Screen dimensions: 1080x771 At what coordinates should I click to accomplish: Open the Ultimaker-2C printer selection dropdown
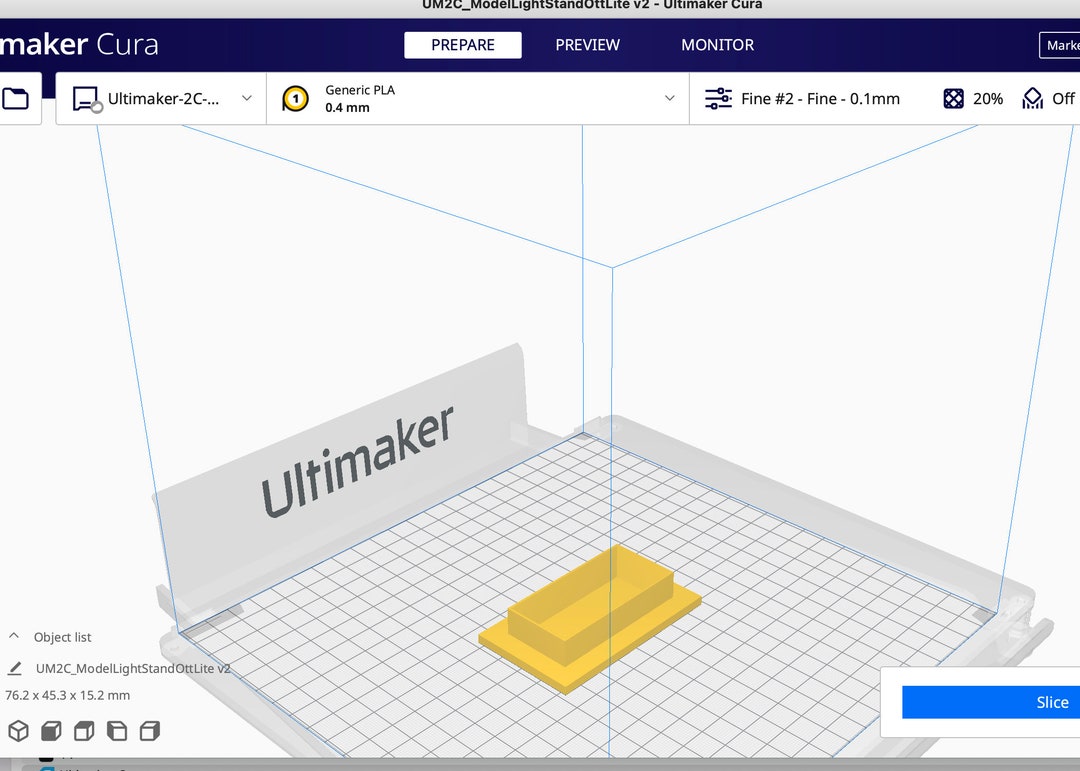pyautogui.click(x=246, y=98)
